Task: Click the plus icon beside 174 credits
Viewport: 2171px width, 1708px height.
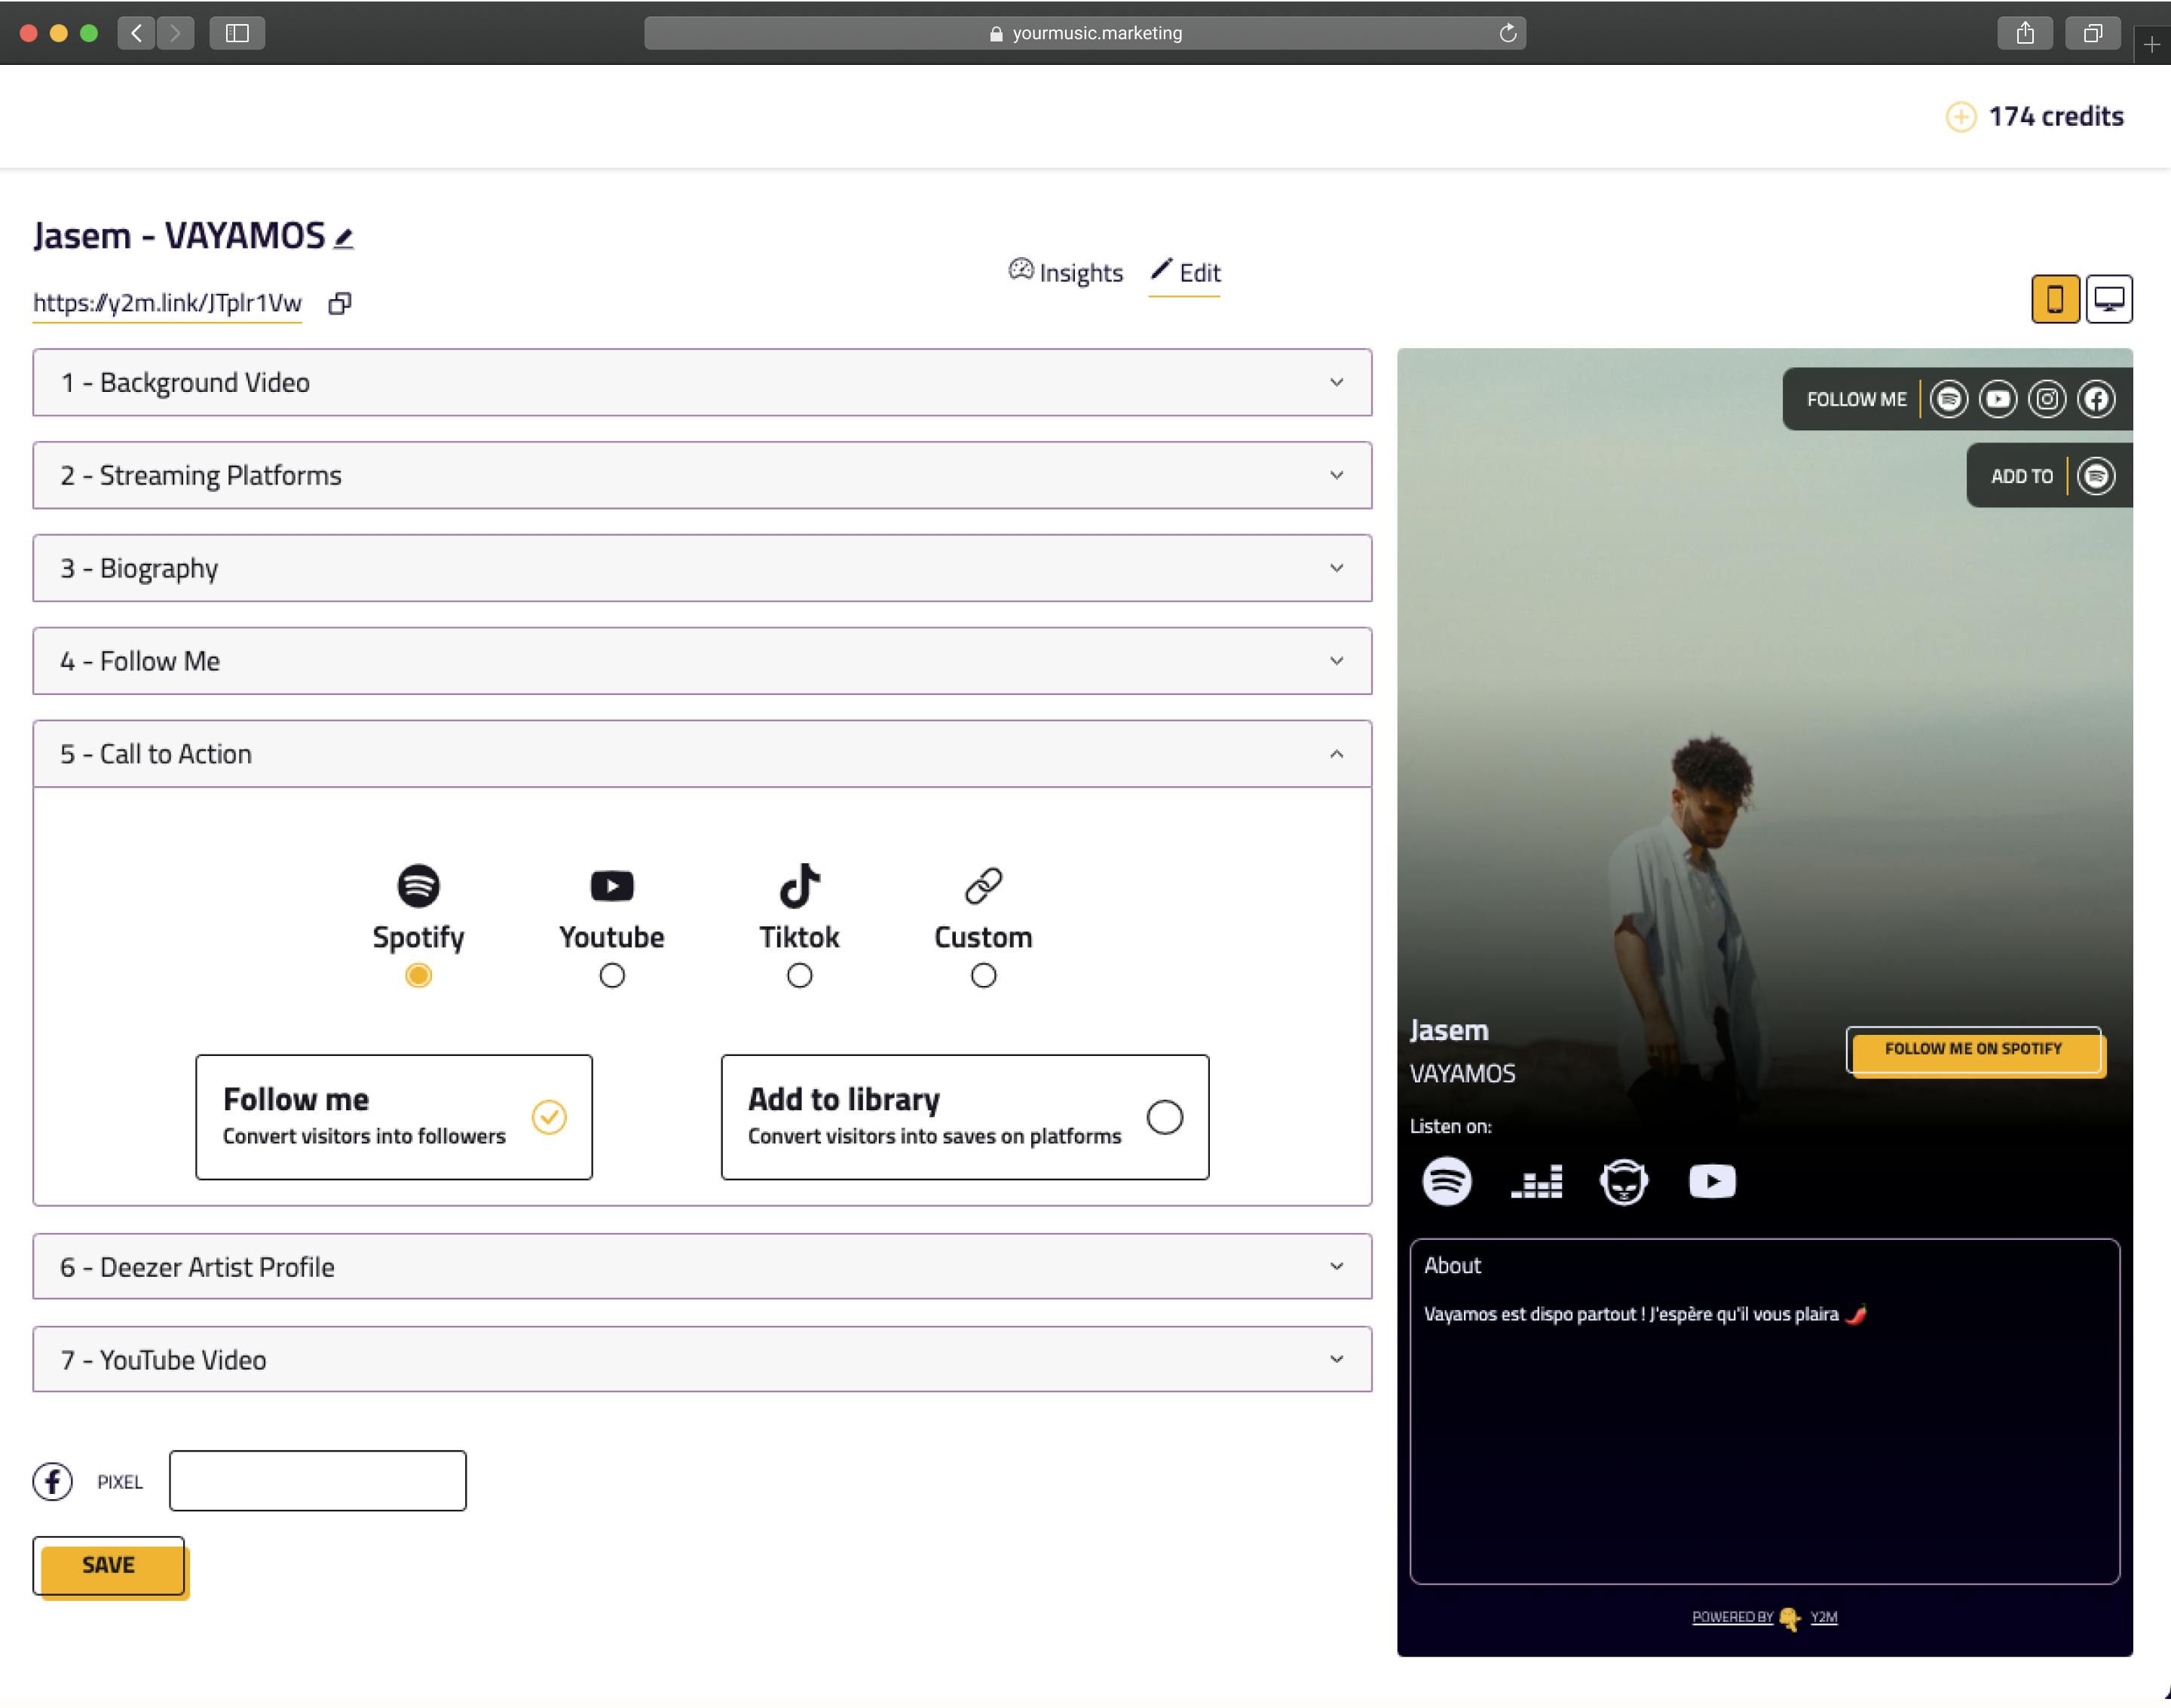Action: click(1960, 117)
